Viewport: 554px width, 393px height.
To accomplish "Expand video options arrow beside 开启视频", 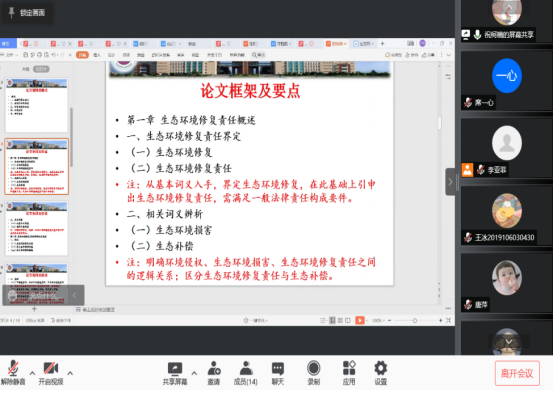I will [70, 373].
